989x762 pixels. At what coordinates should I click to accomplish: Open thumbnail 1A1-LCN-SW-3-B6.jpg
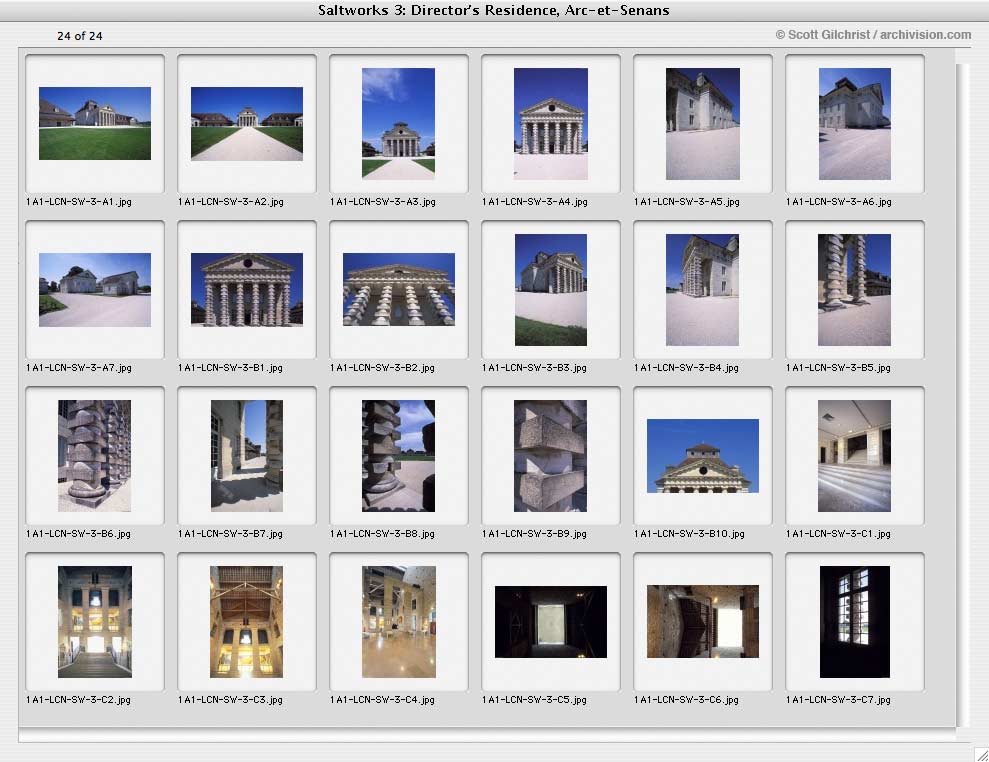coord(95,455)
